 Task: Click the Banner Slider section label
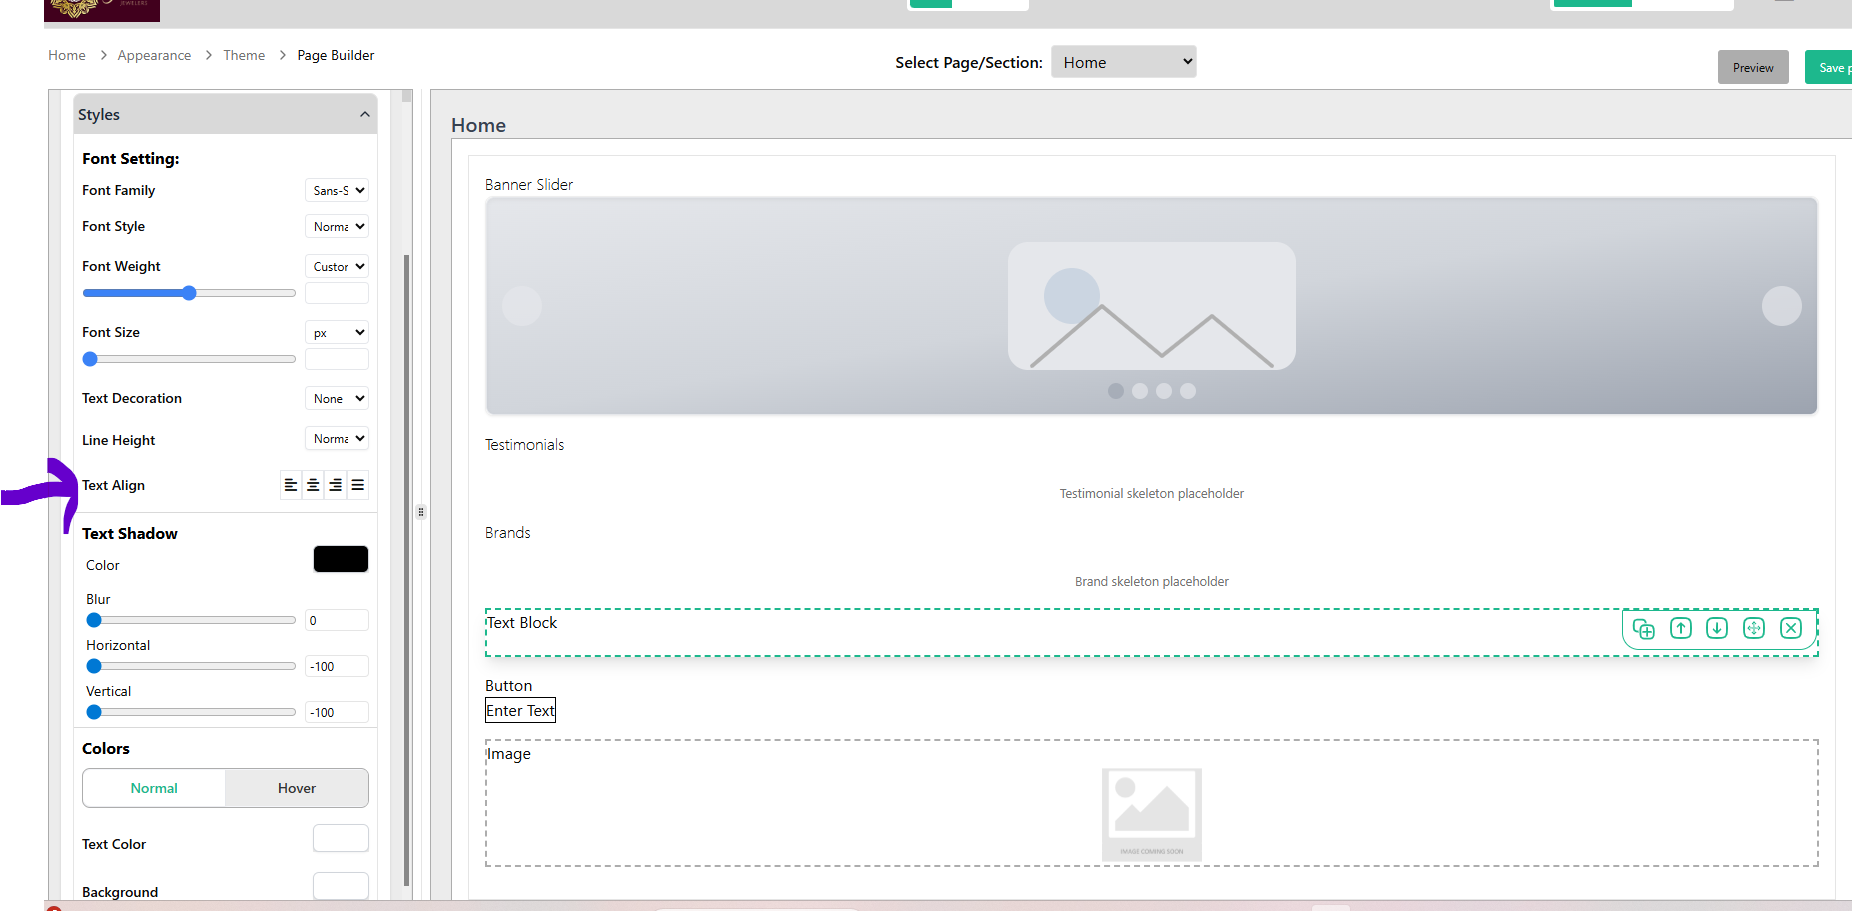click(x=529, y=184)
